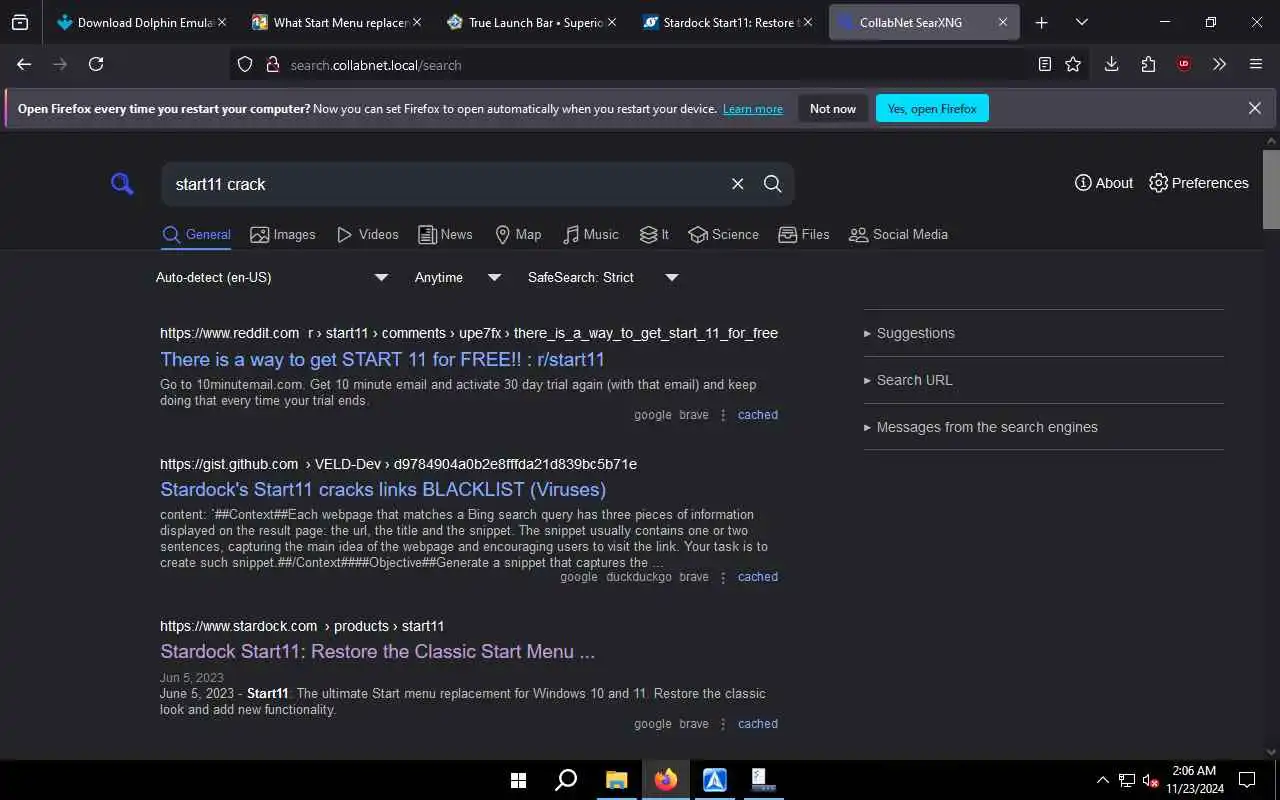Click the uBlock Origin toolbar icon
1280x800 pixels.
click(x=1184, y=64)
